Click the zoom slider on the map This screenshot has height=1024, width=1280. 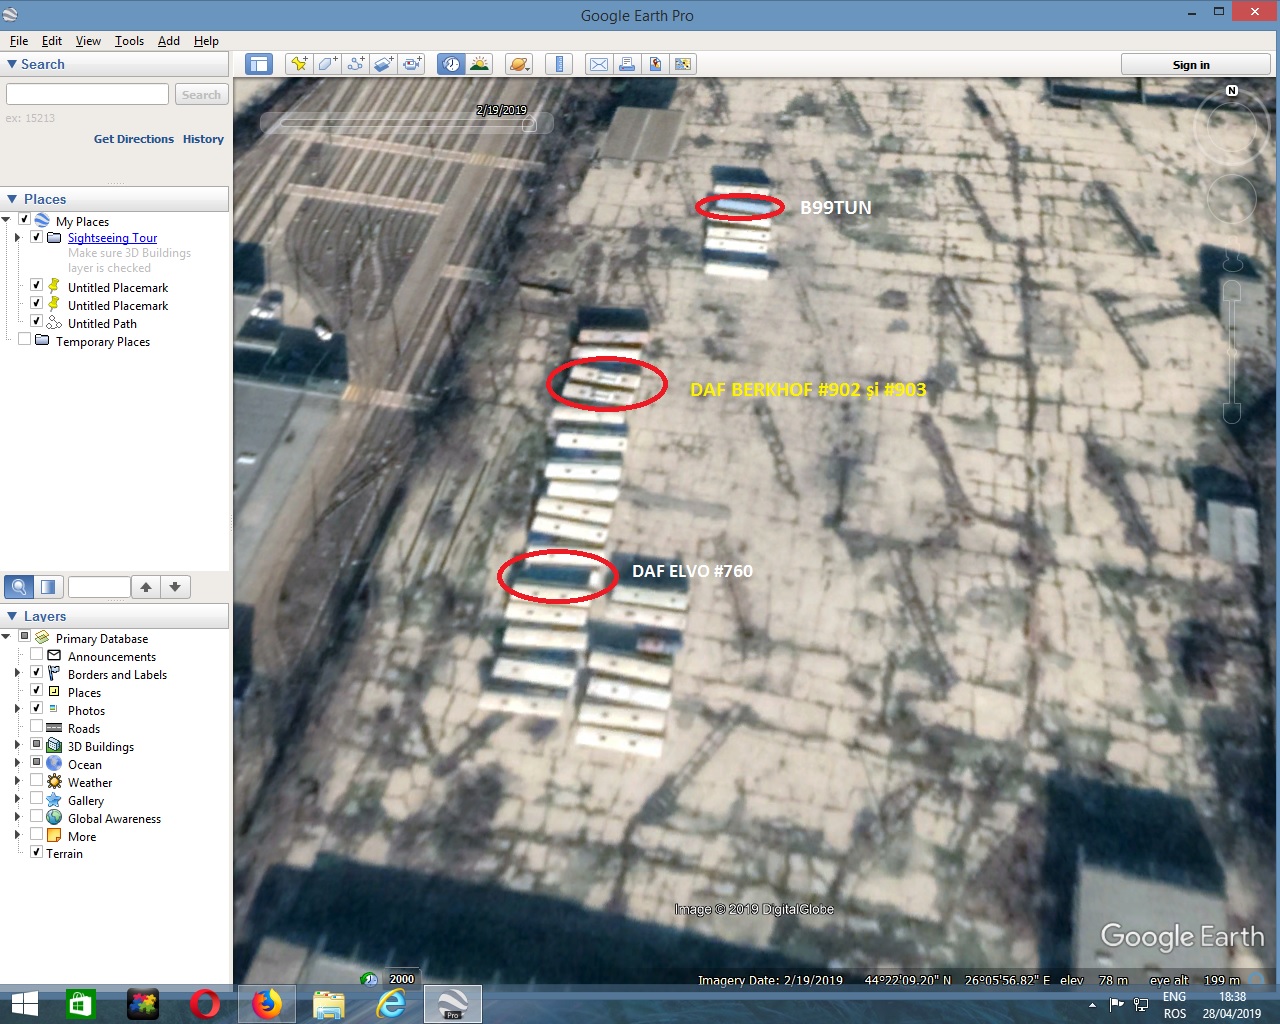[1233, 350]
